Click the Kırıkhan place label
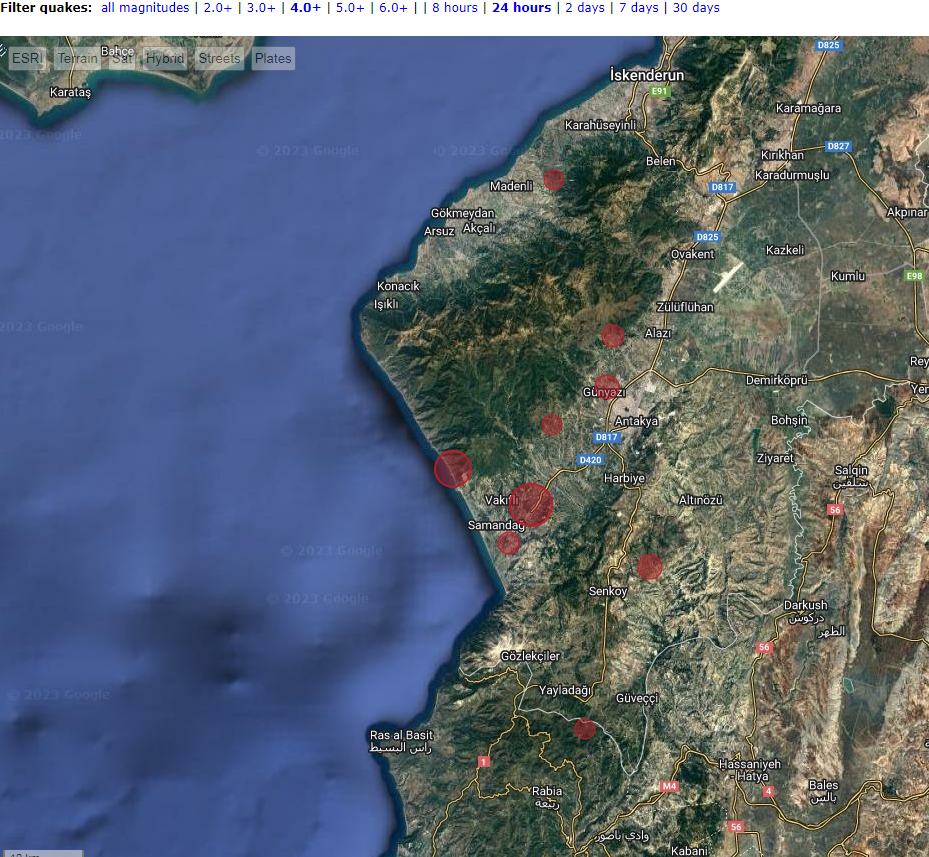The width and height of the screenshot is (929, 857). [782, 155]
